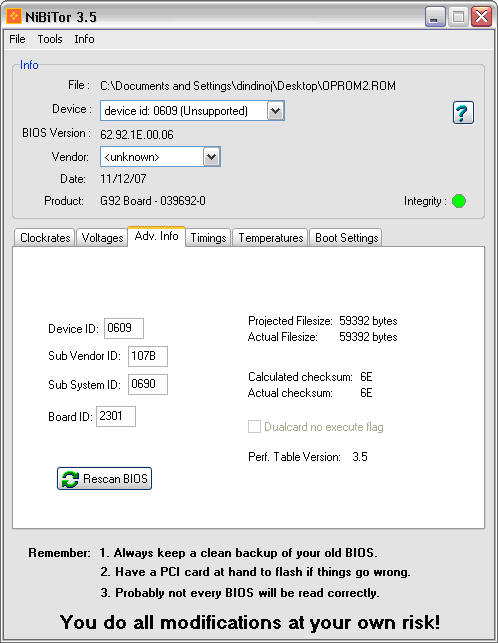This screenshot has width=498, height=643.
Task: Click the Actual checksum value 6E
Action: (366, 392)
